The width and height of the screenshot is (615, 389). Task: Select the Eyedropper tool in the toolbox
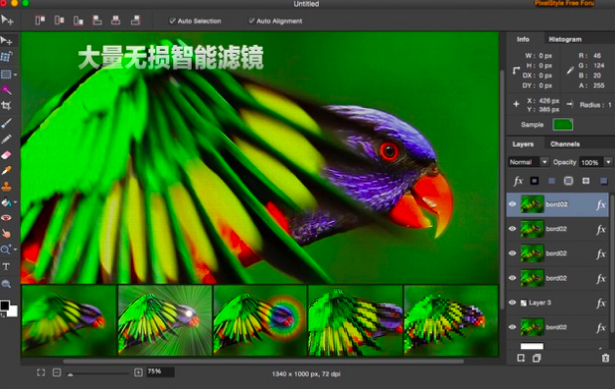pyautogui.click(x=6, y=171)
